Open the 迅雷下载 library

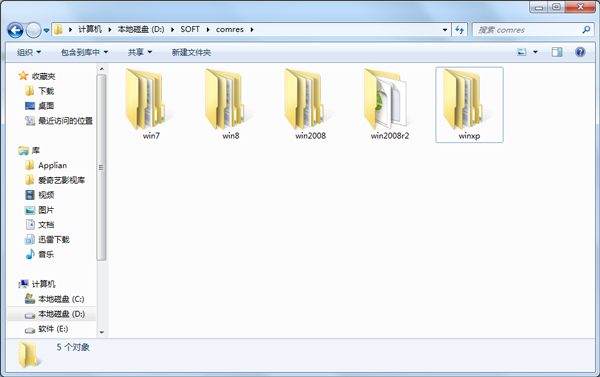point(47,240)
